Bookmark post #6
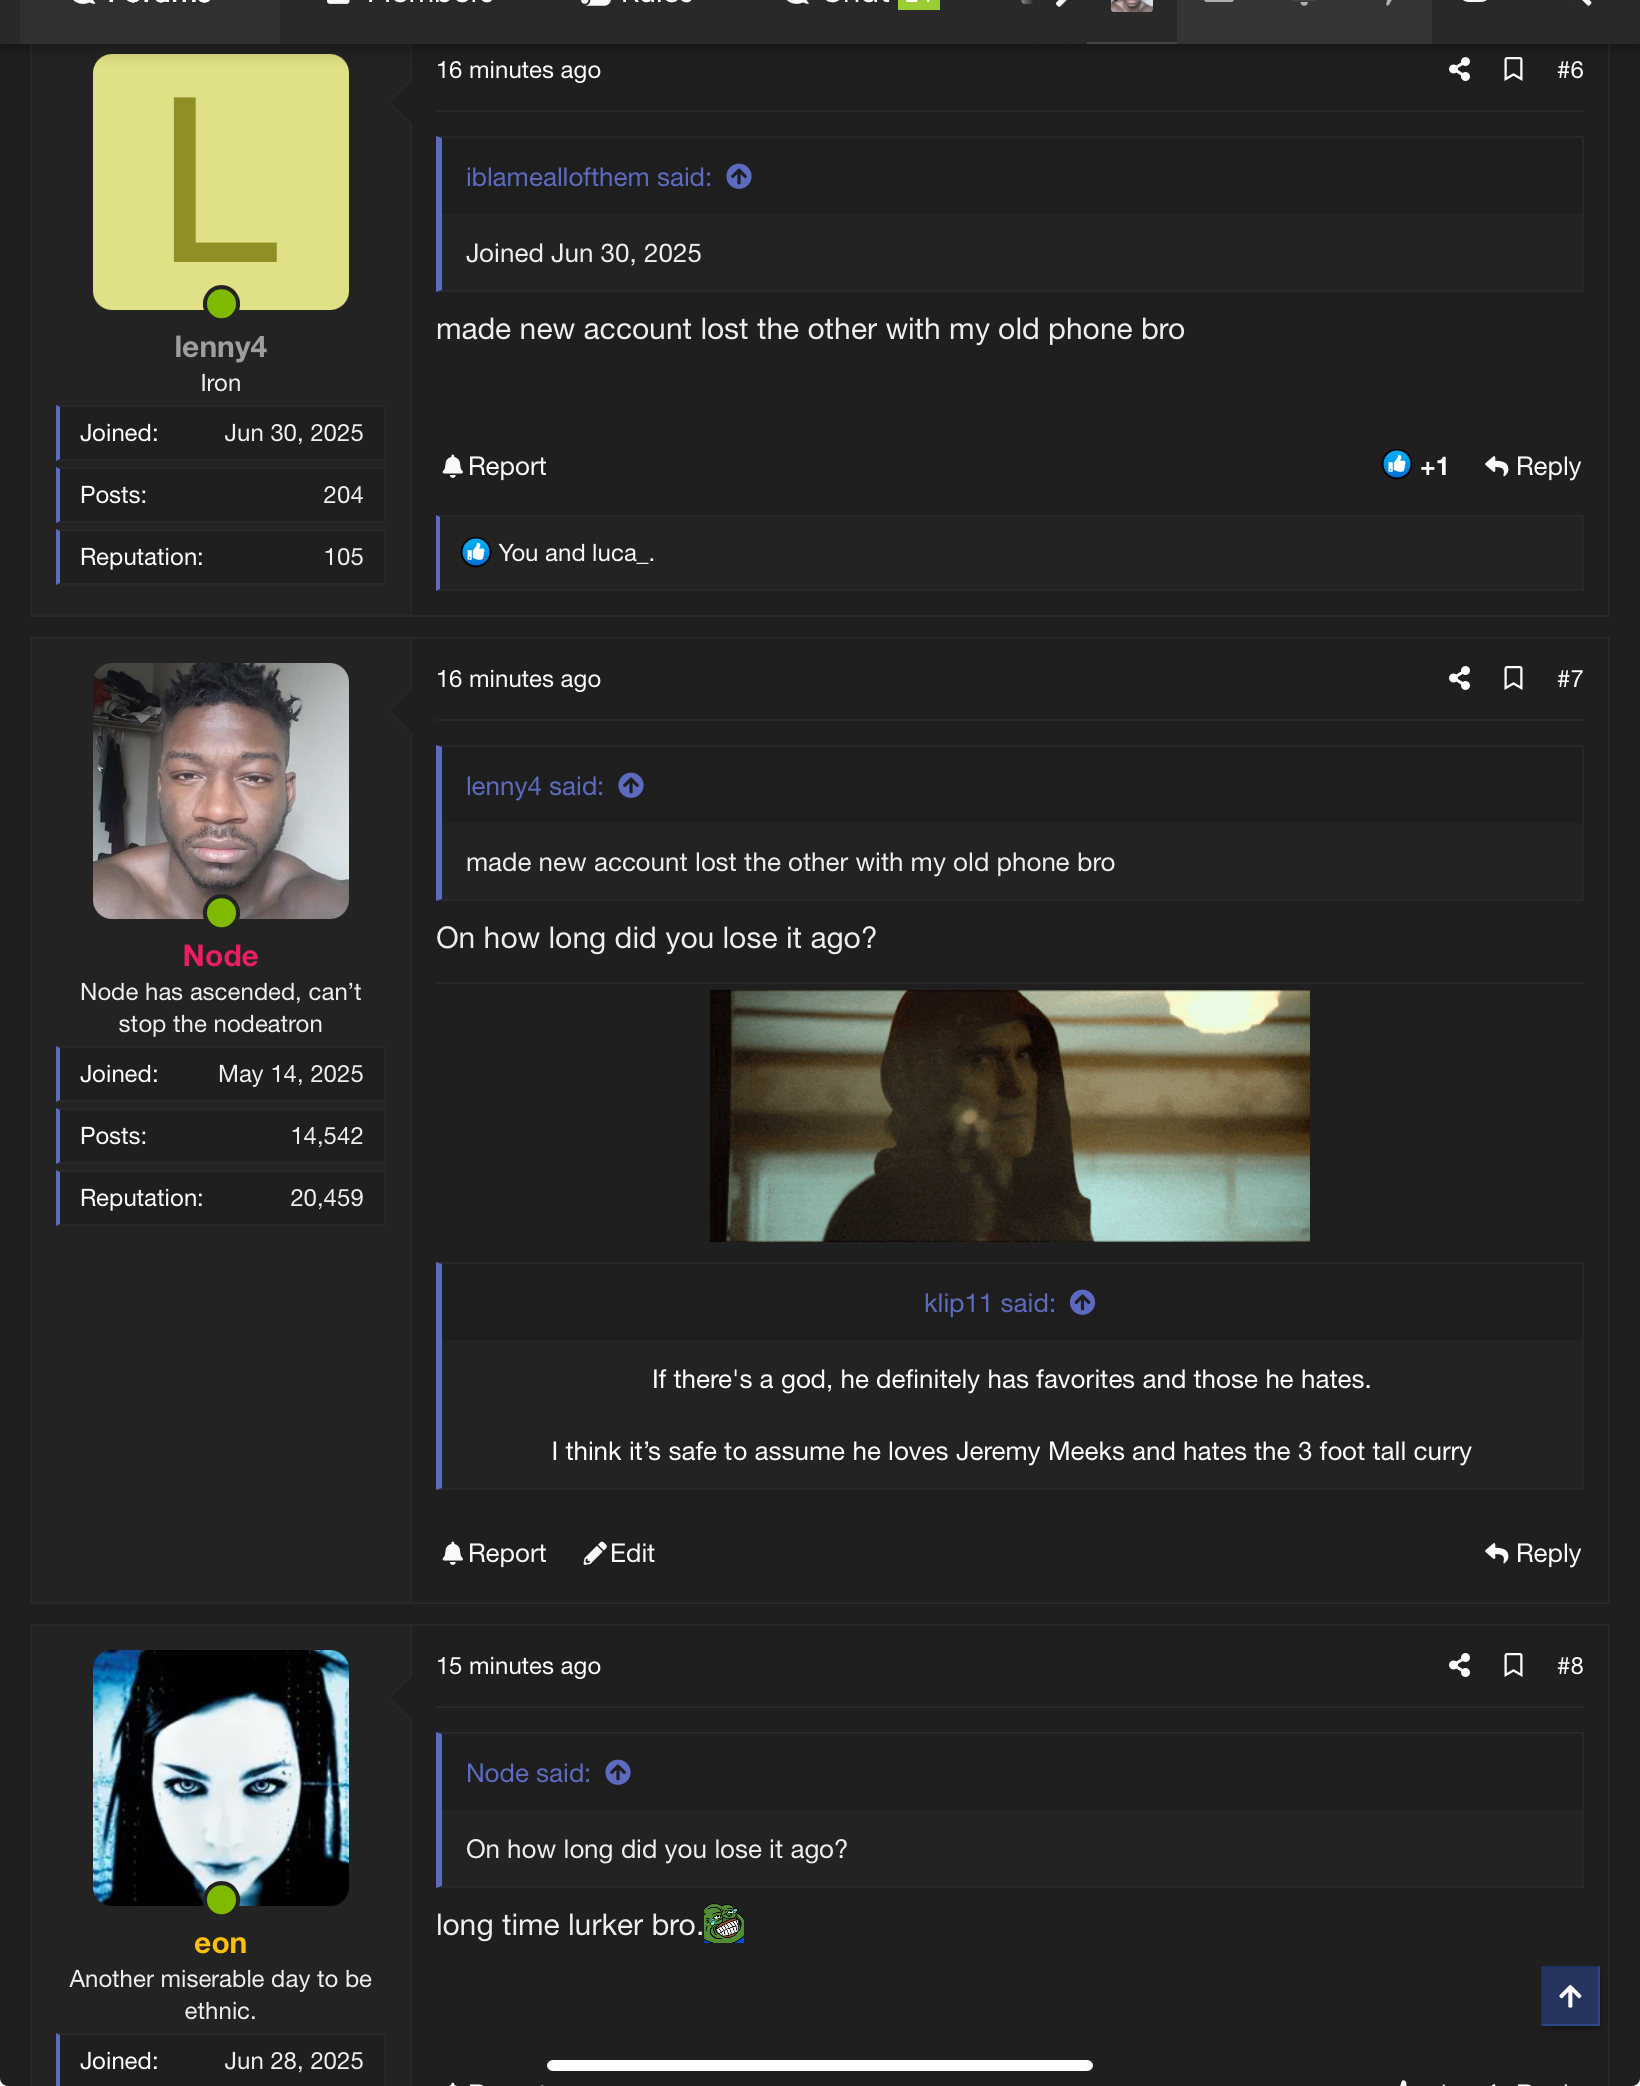This screenshot has width=1640, height=2086. coord(1513,70)
